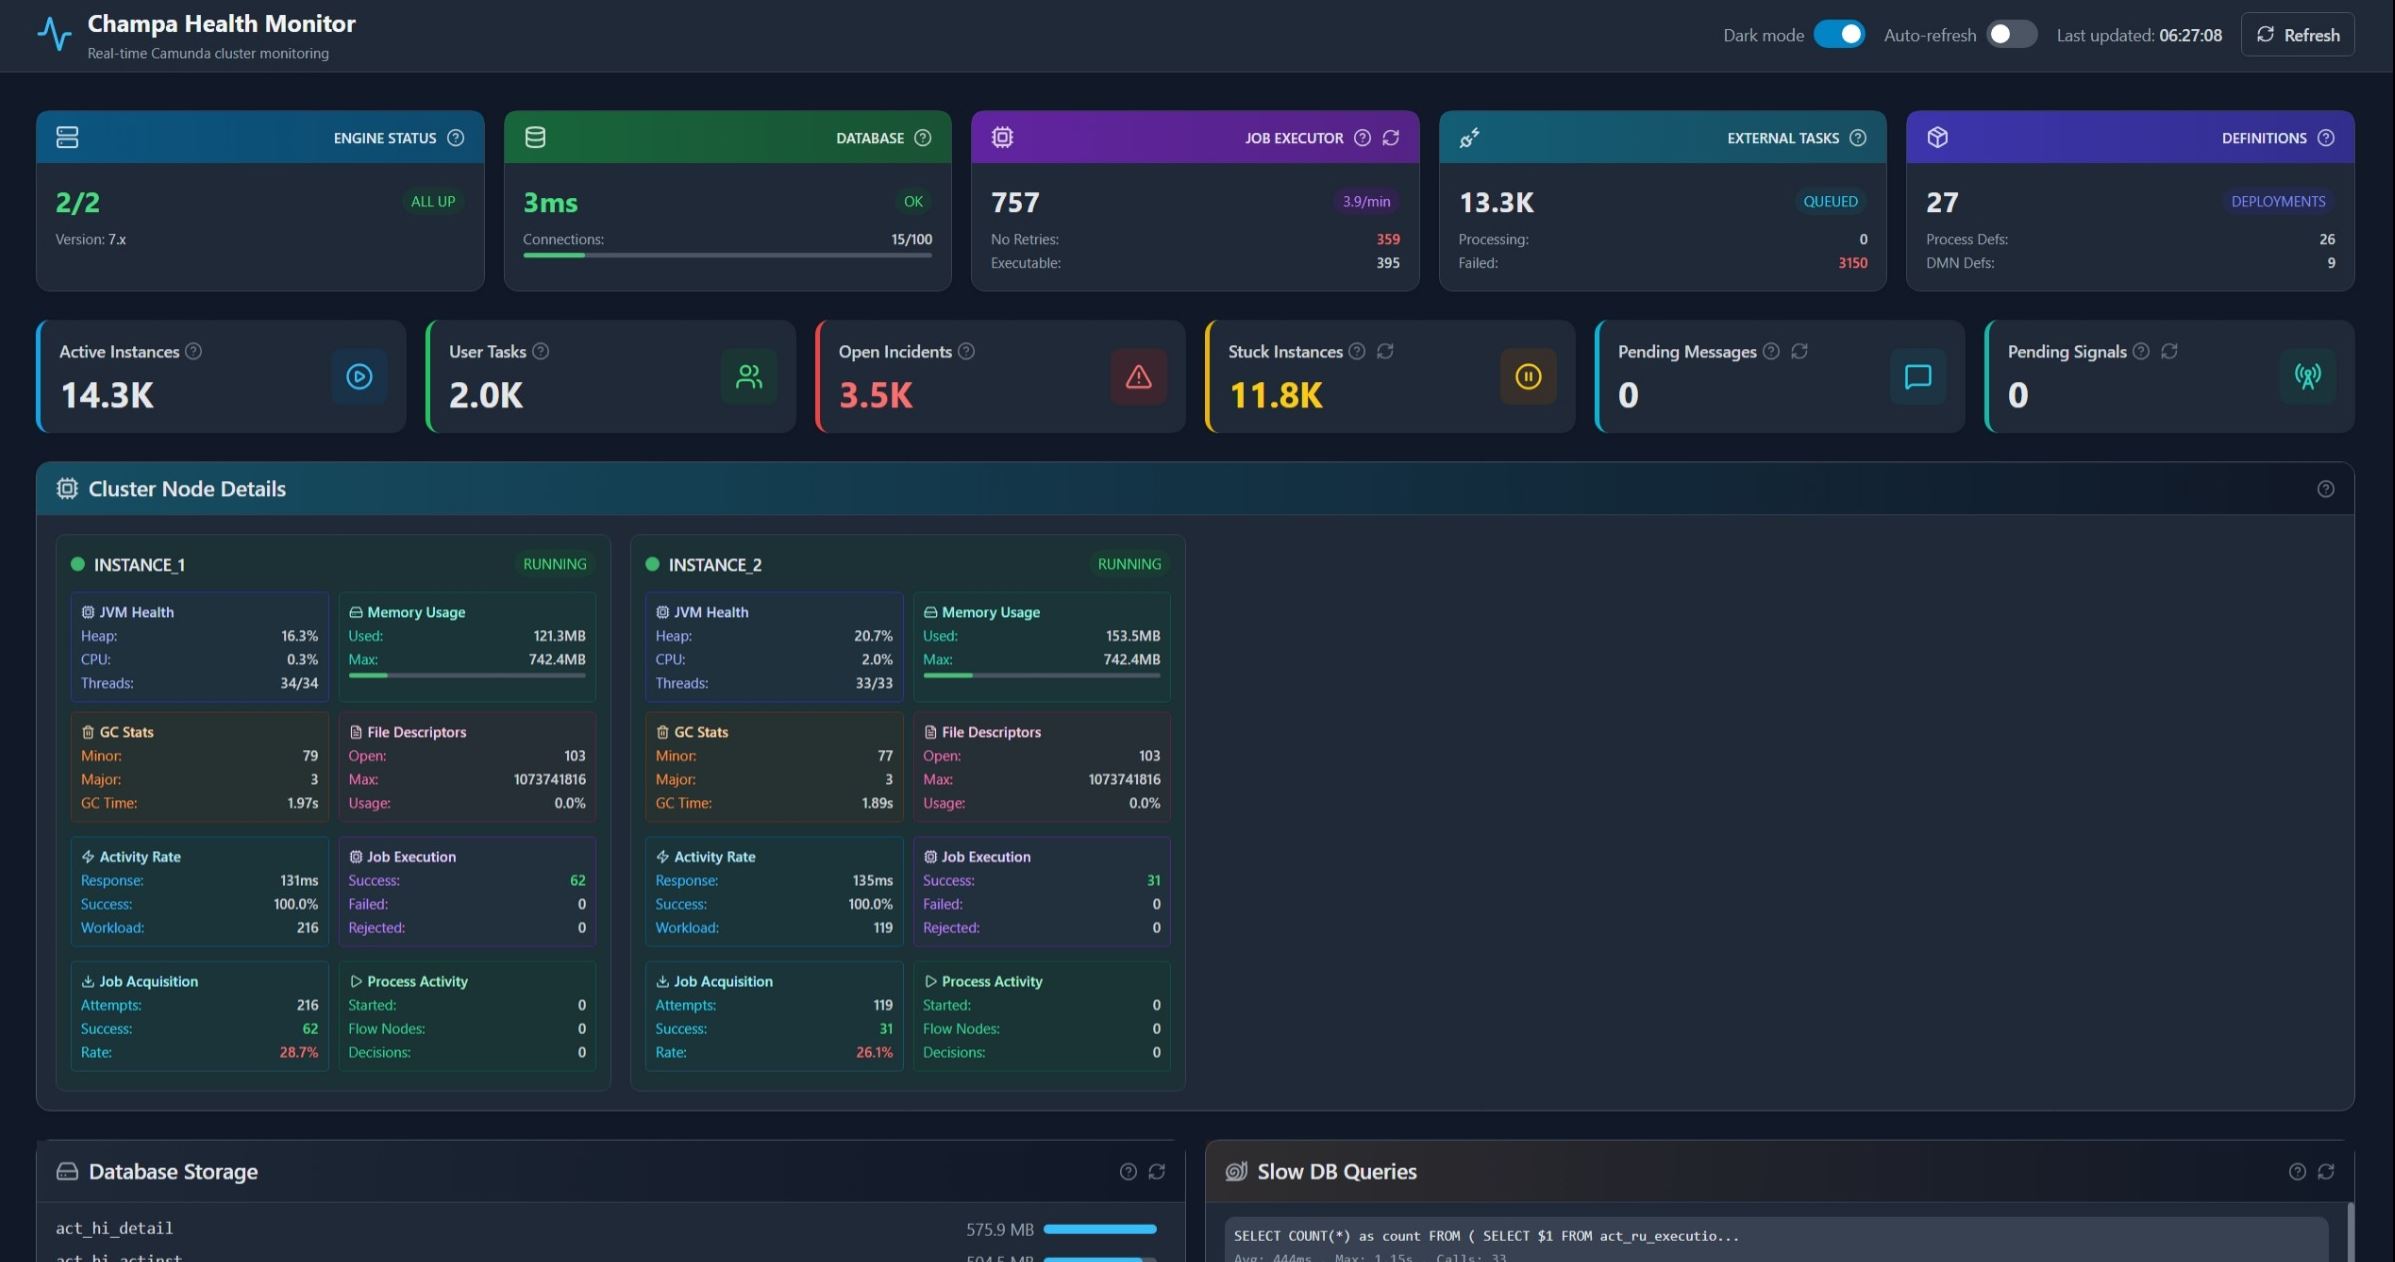The height and width of the screenshot is (1262, 2395).
Task: Refresh the Pending Signals card
Action: pos(2169,351)
